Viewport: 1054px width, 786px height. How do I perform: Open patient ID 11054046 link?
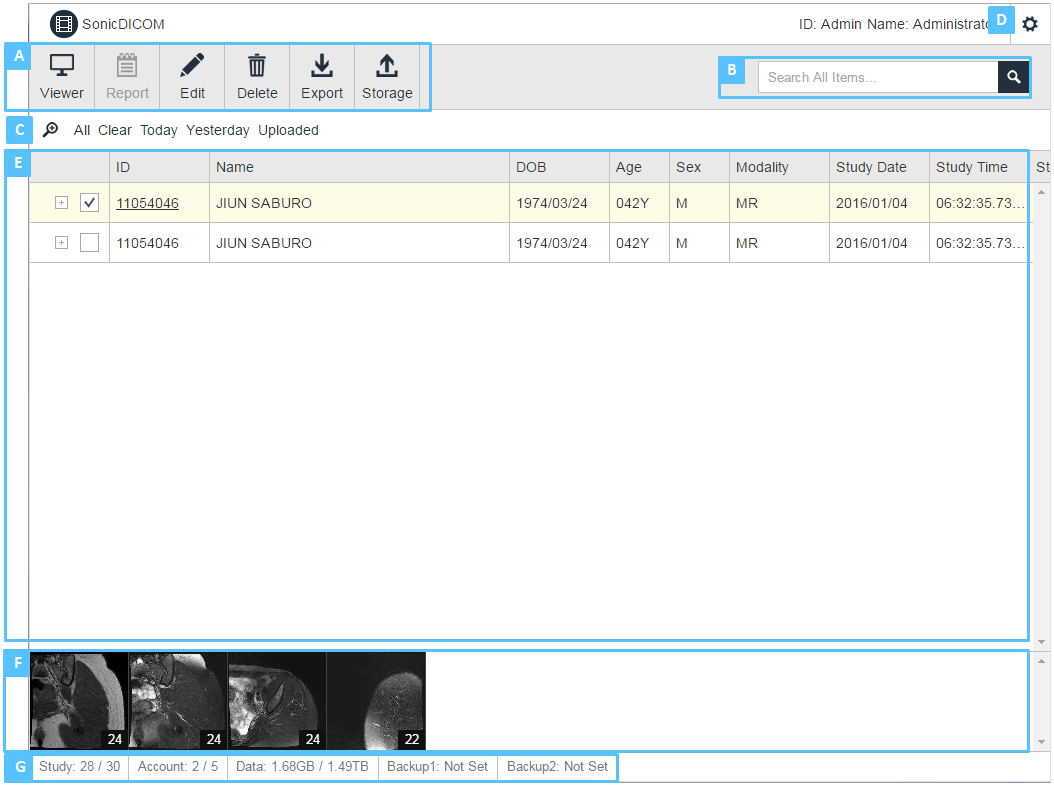[146, 202]
